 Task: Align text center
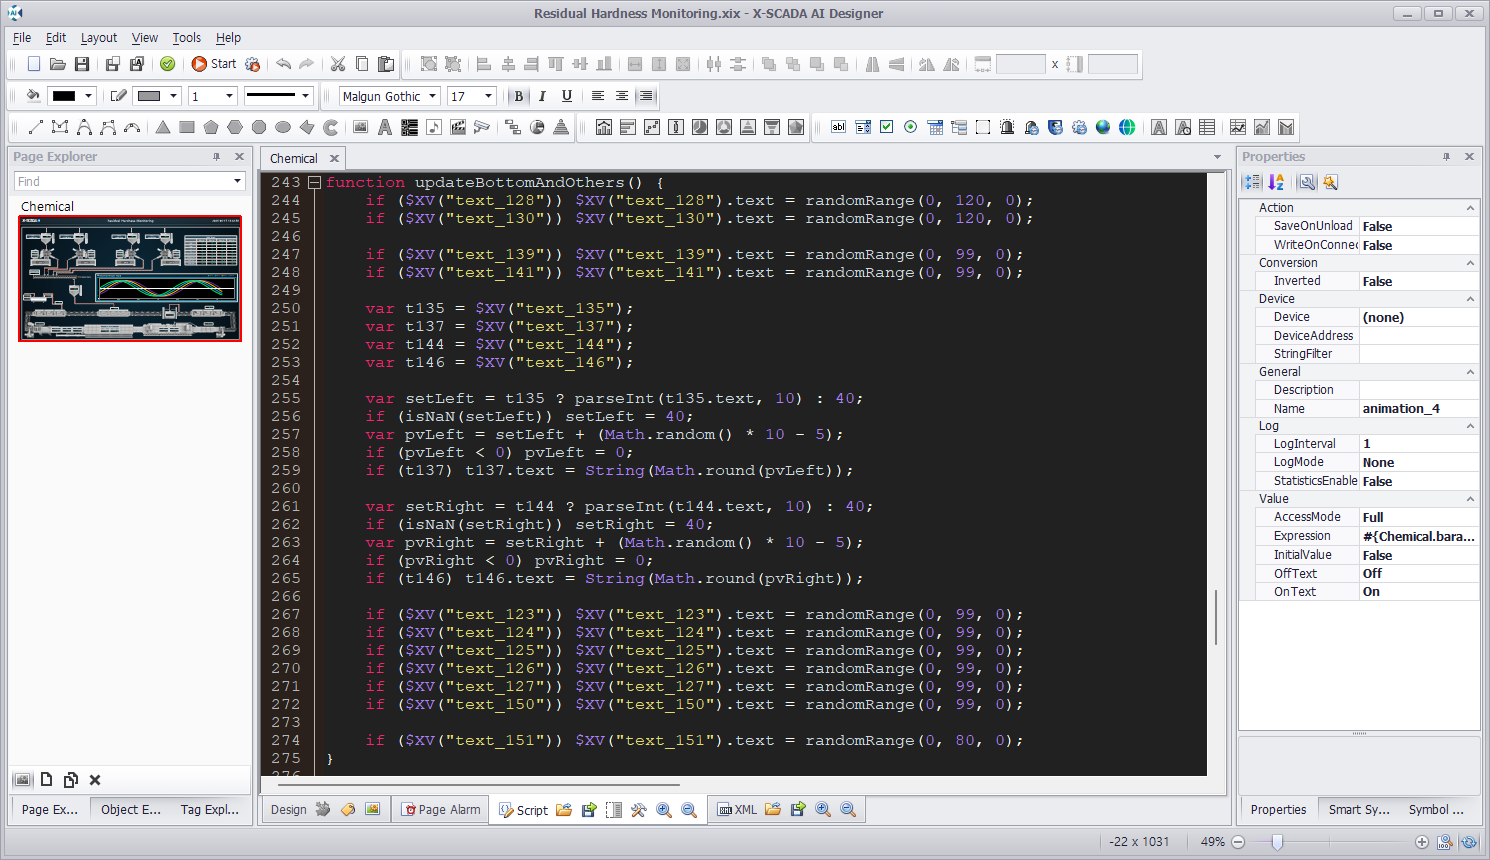pos(622,96)
